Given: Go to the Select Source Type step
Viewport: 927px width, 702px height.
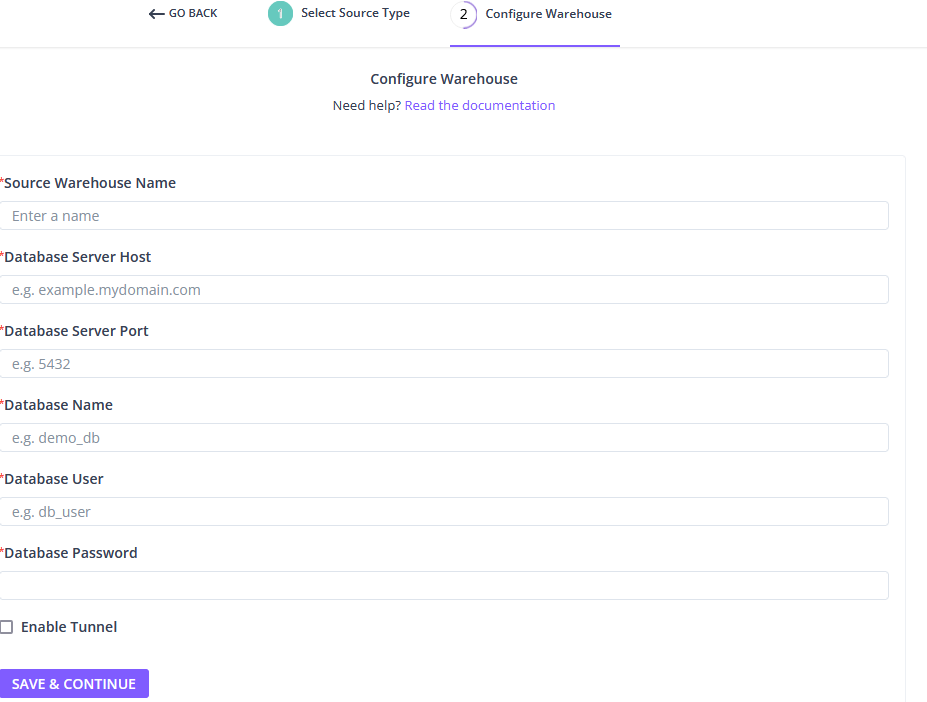Looking at the screenshot, I should click(355, 14).
